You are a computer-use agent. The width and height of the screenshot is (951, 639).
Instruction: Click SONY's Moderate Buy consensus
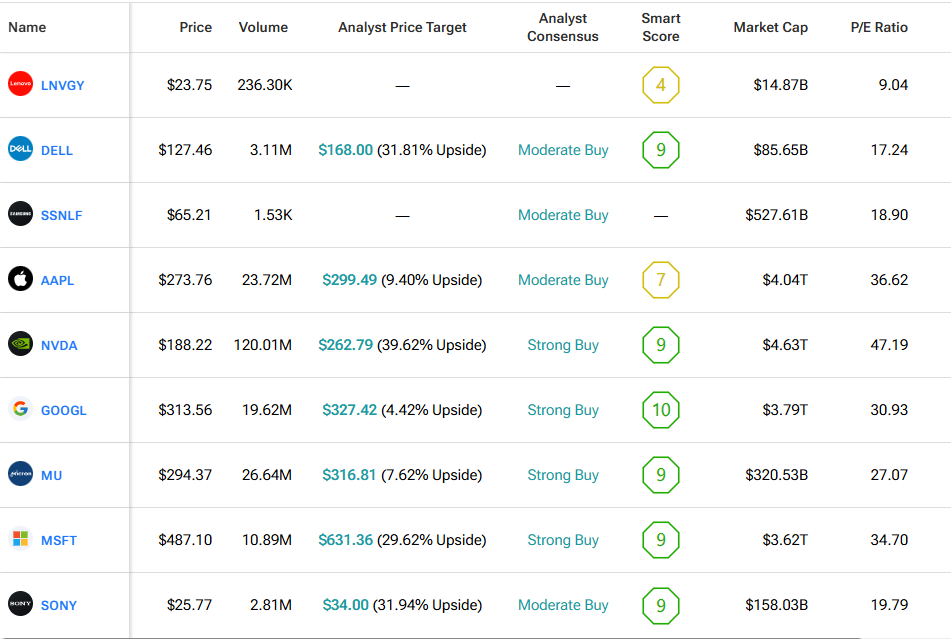pos(563,605)
